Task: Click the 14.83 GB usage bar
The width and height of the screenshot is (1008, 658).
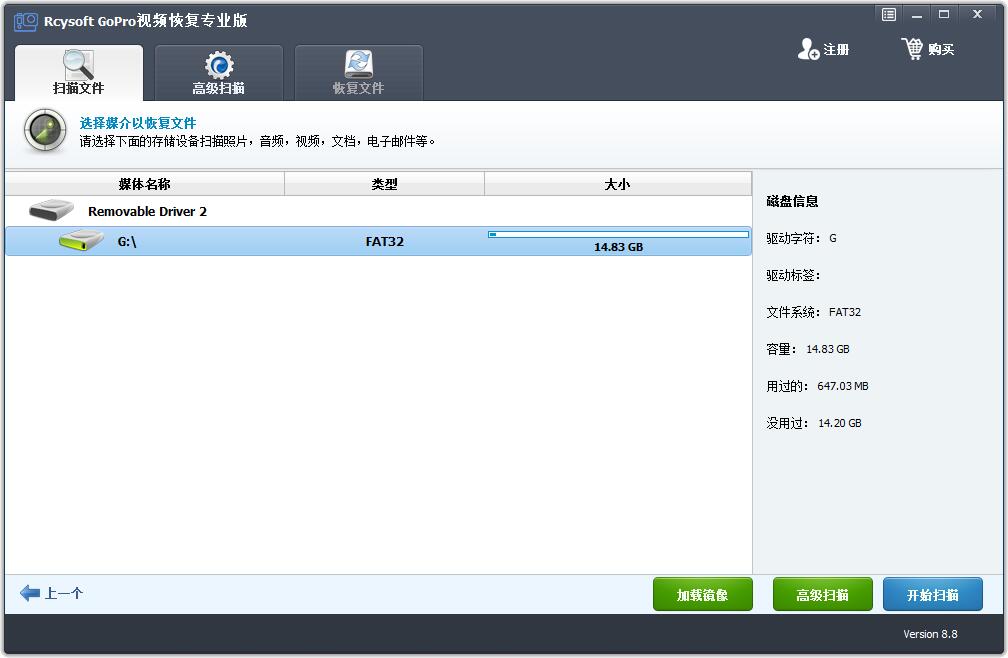Action: pos(618,235)
